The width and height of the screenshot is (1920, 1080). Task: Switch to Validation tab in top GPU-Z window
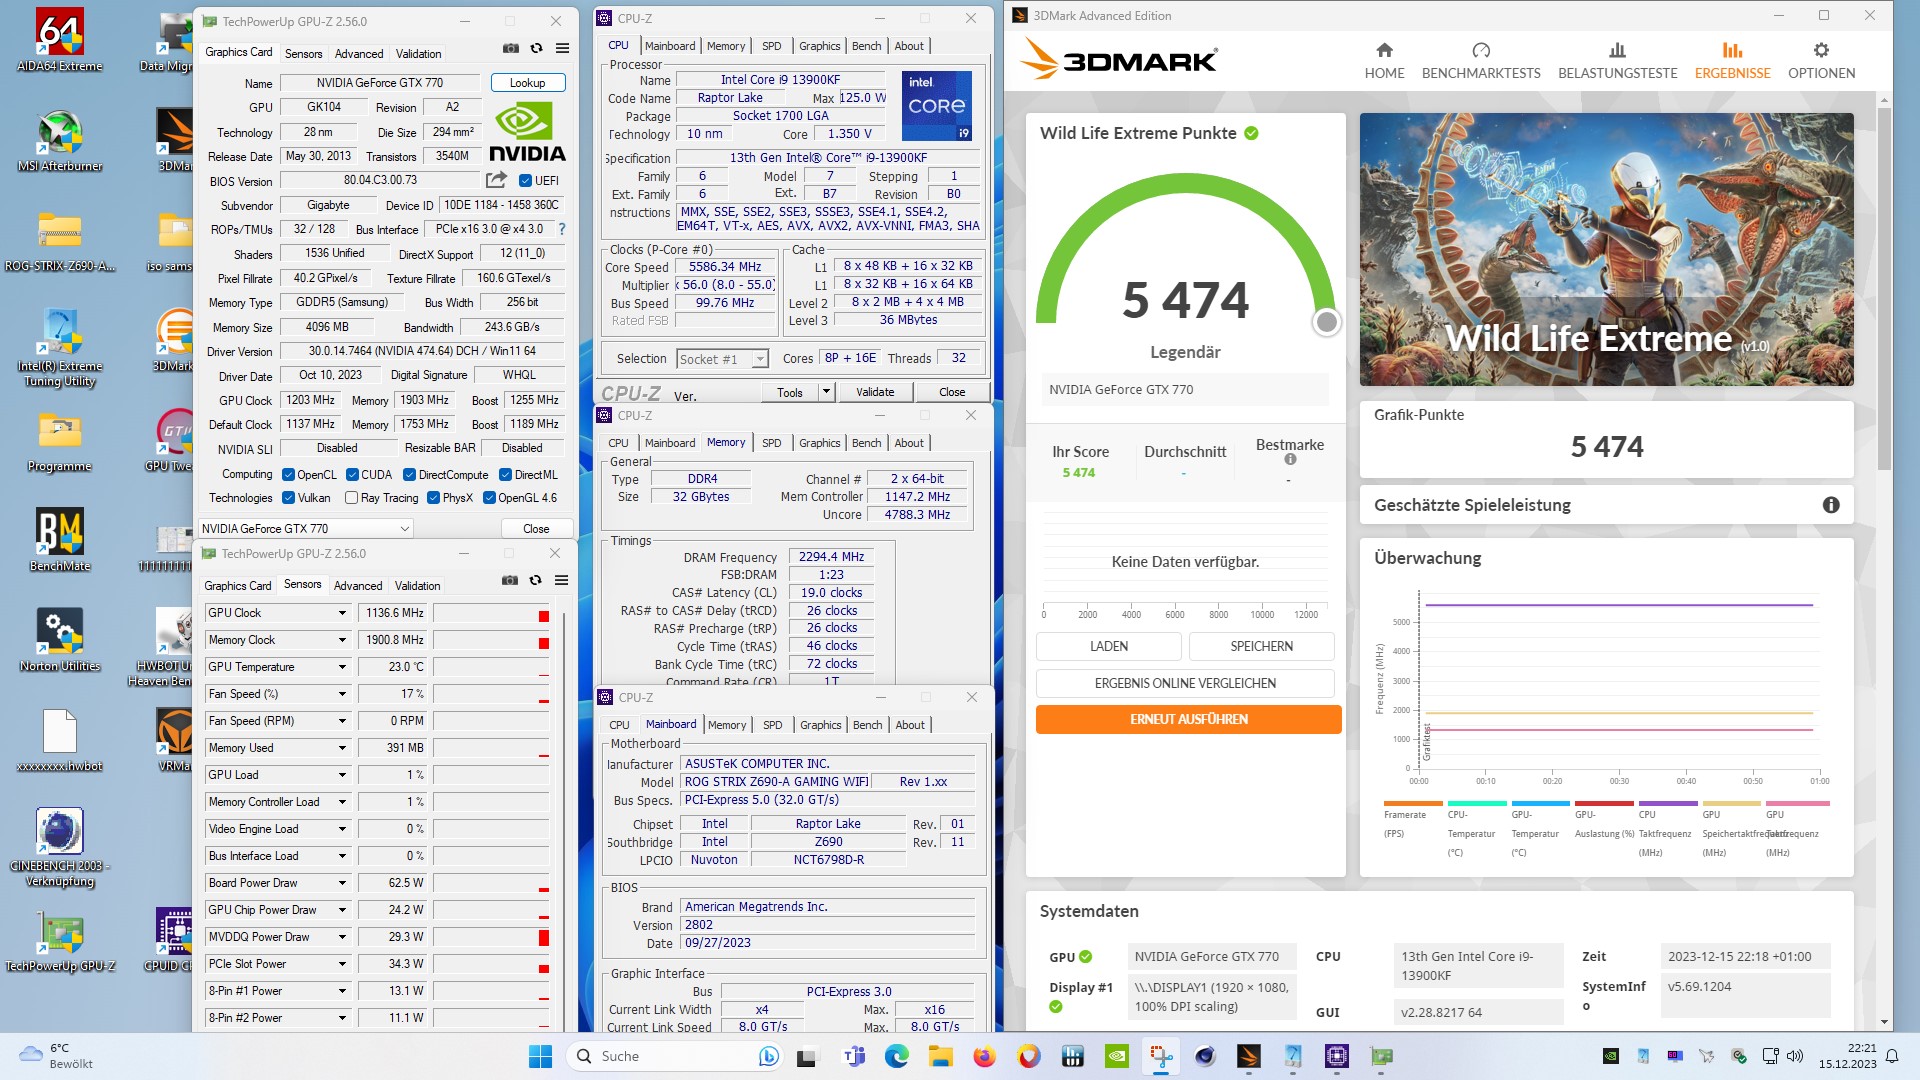click(418, 54)
